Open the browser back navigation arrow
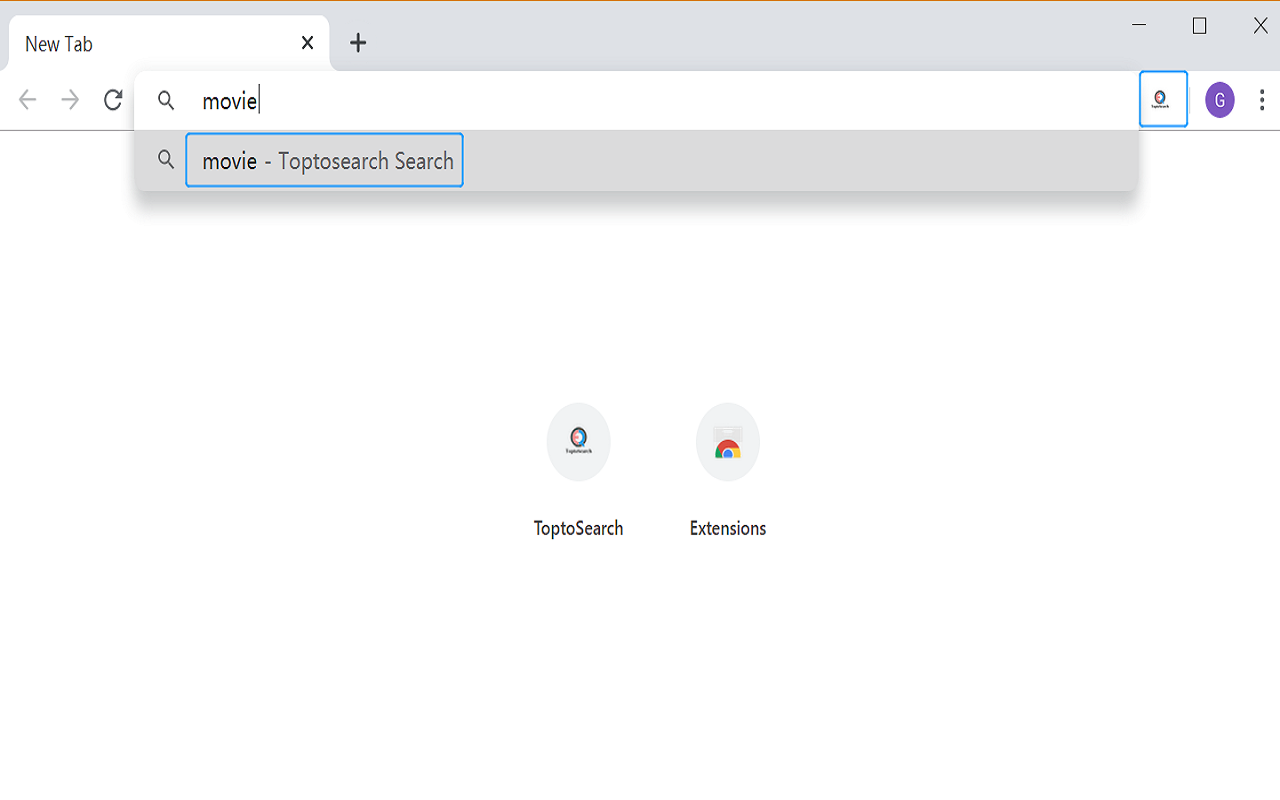 [x=27, y=99]
